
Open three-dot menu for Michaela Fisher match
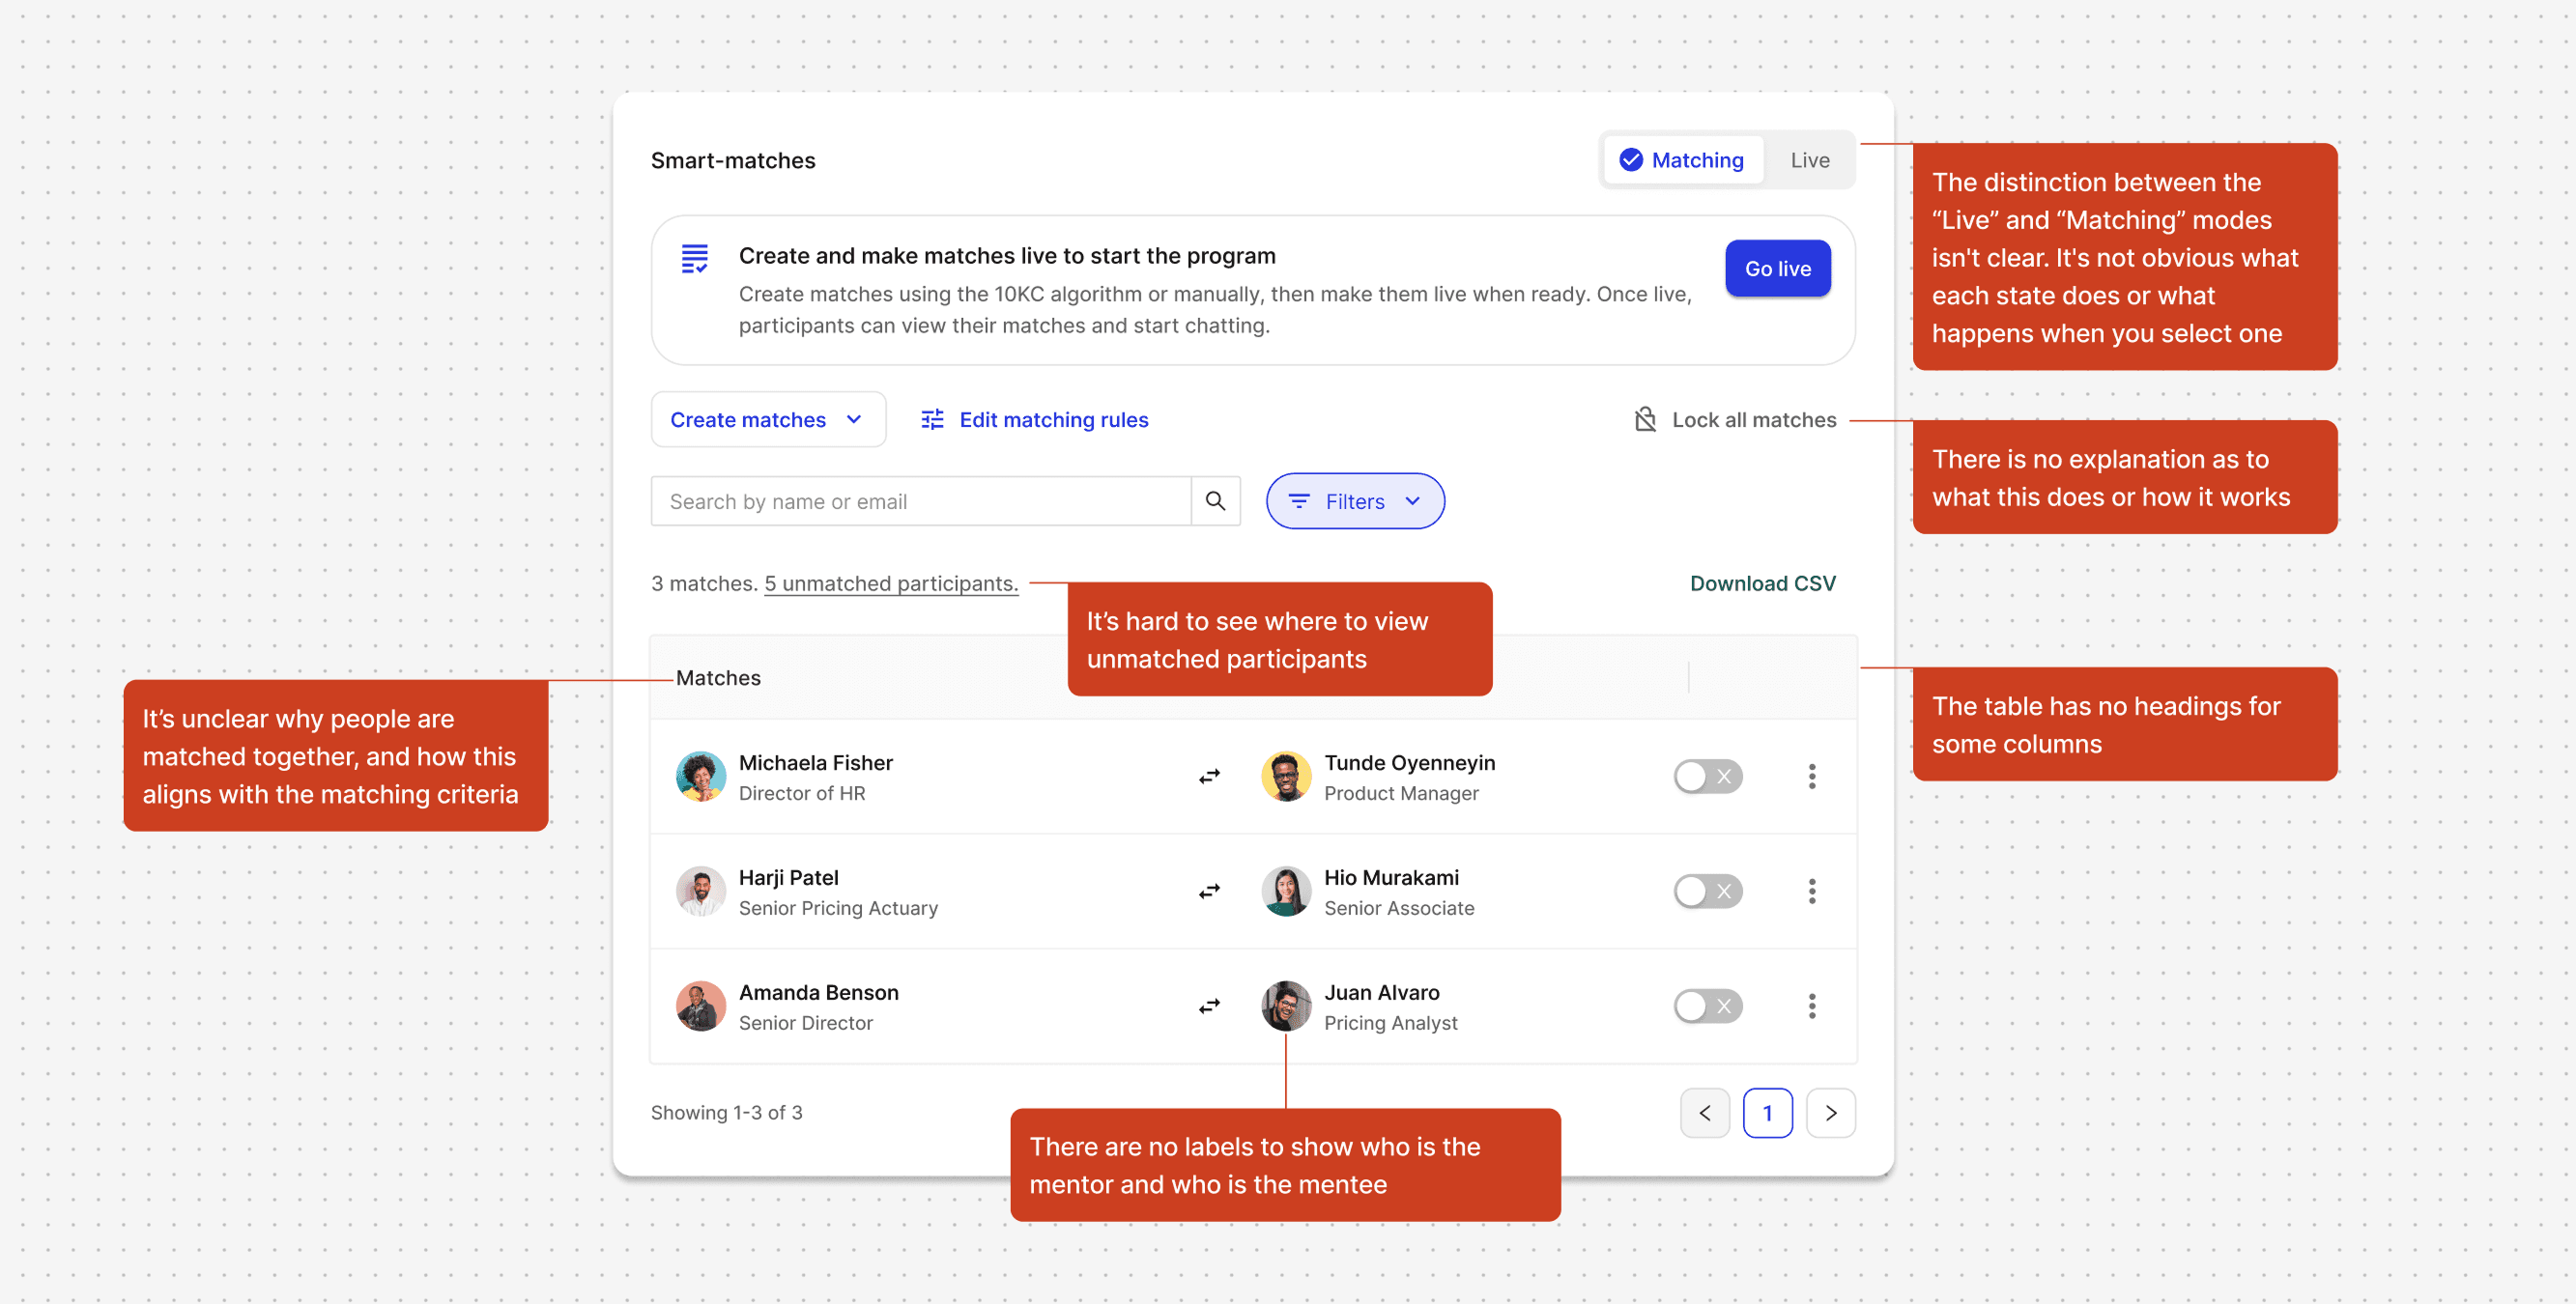click(1811, 776)
